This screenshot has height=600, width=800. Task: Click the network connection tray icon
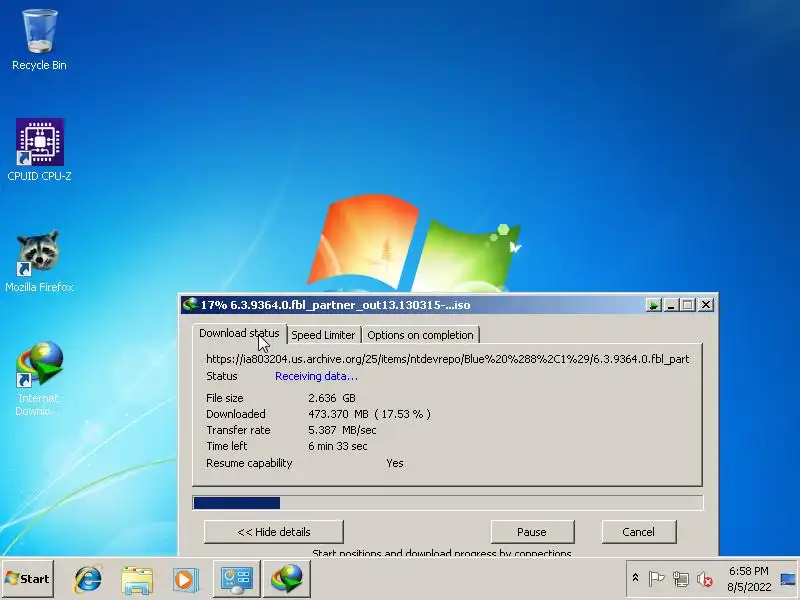pos(681,579)
